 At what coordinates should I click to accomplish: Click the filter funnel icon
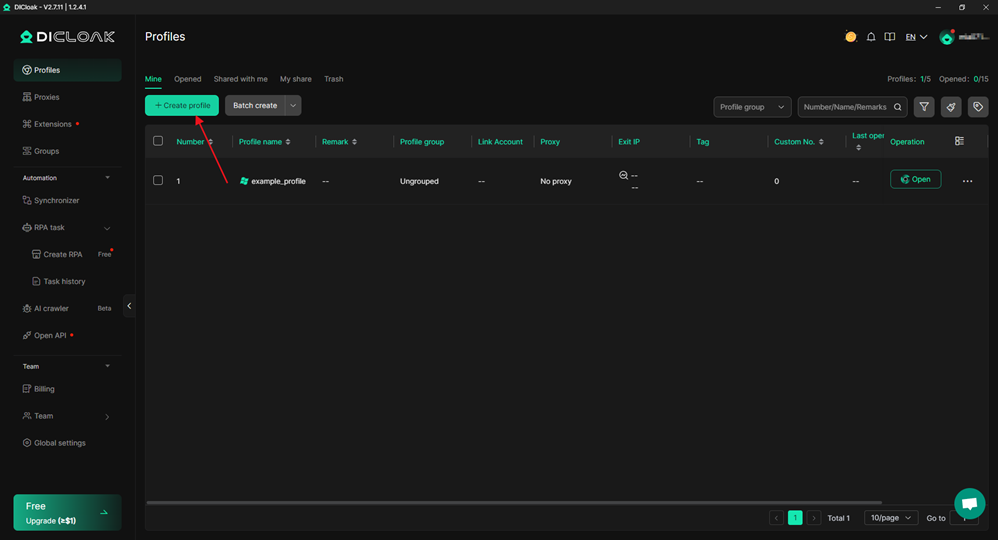(924, 107)
